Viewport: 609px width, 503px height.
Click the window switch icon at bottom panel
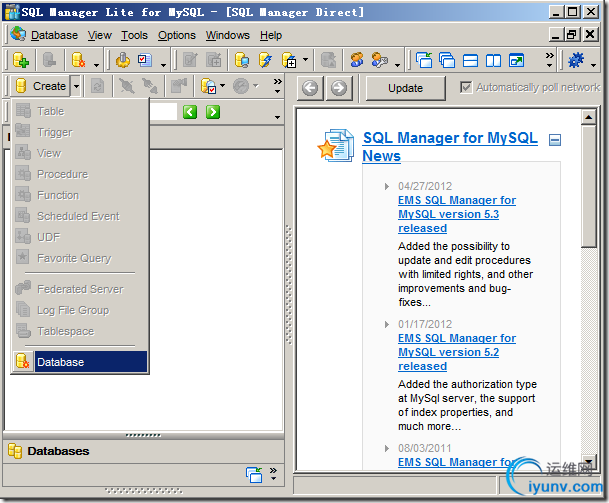pos(254,475)
